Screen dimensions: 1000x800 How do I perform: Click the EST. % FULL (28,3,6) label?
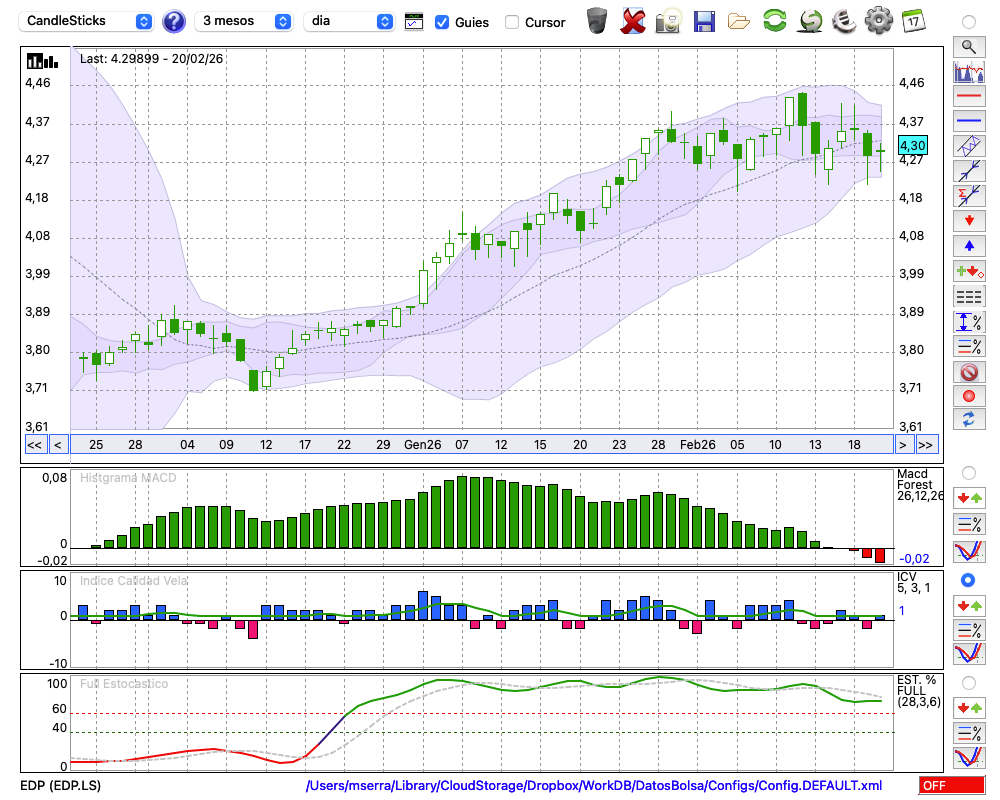point(919,691)
